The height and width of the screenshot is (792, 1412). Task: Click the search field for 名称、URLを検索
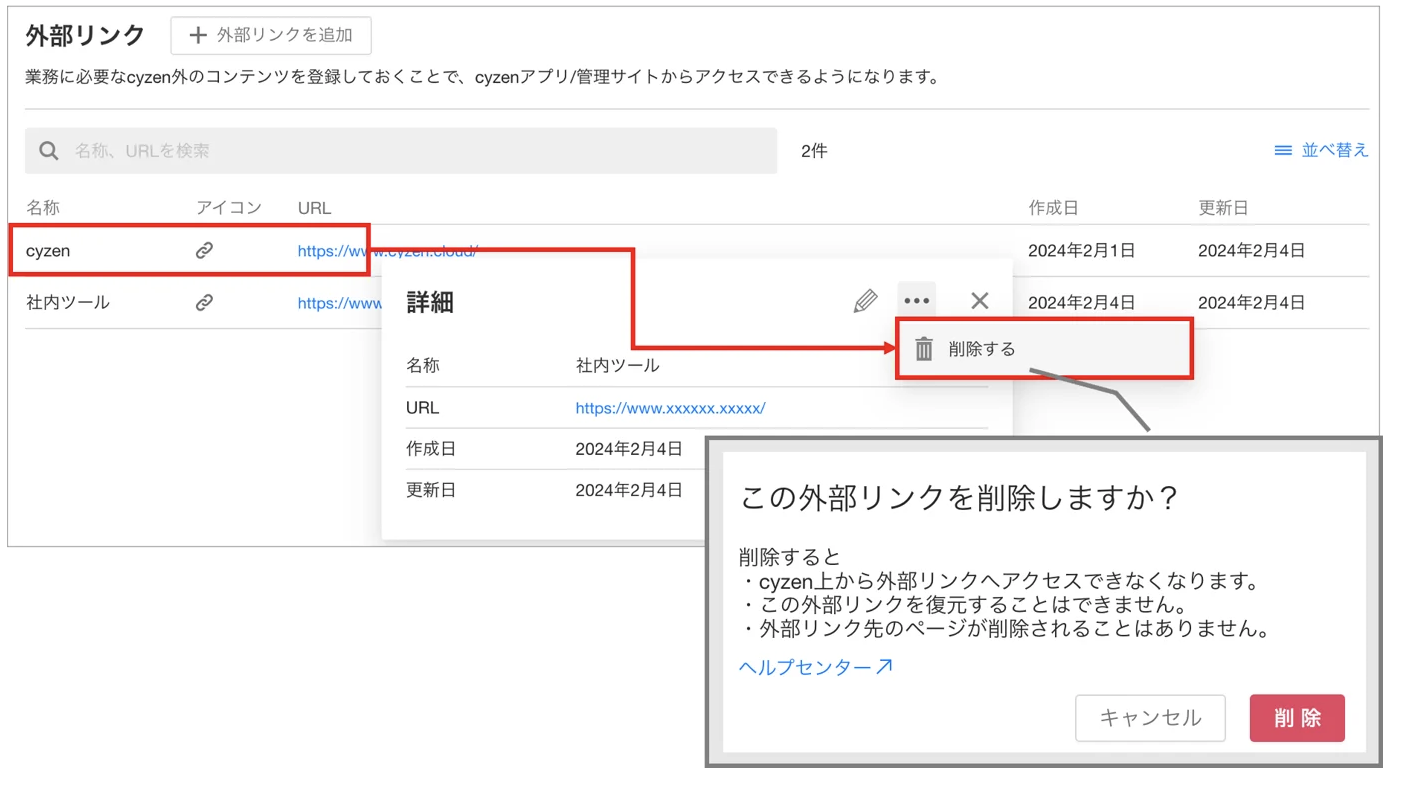click(x=401, y=151)
